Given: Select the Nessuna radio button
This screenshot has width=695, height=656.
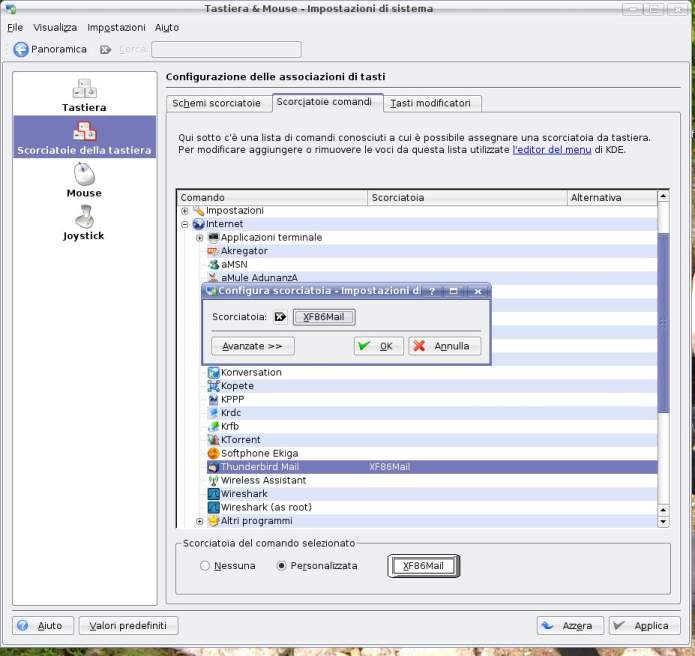Looking at the screenshot, I should 205,566.
